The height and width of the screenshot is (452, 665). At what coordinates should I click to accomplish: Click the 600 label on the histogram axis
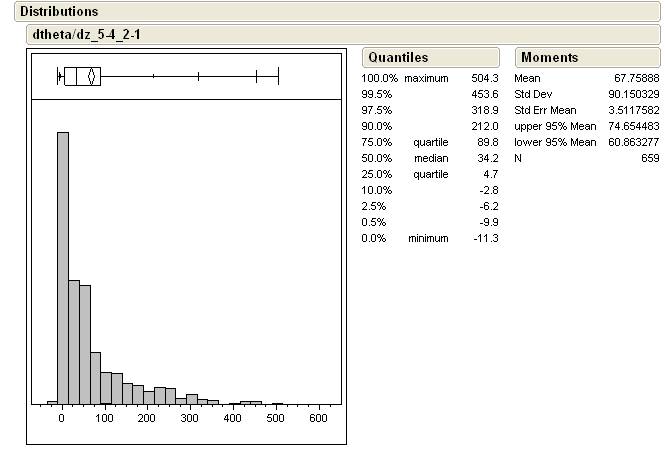(320, 418)
